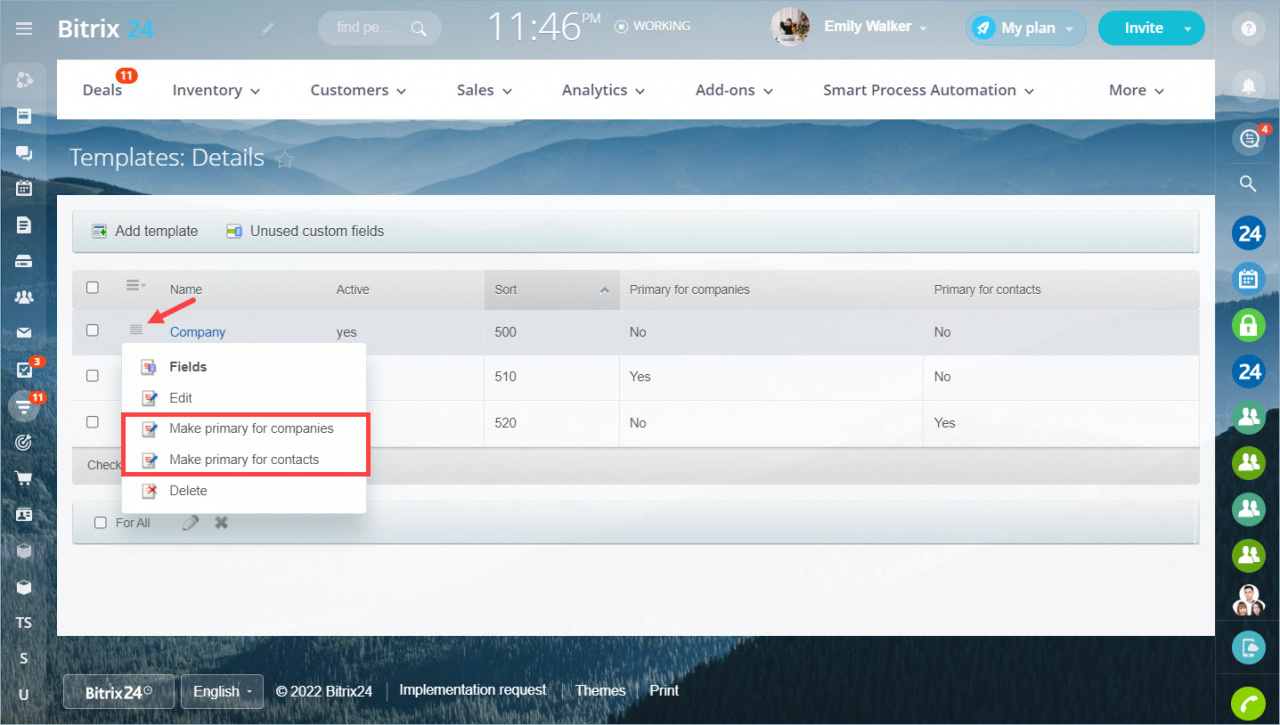Open the blue calendar chat icon in right panel
1280x725 pixels.
[1248, 279]
